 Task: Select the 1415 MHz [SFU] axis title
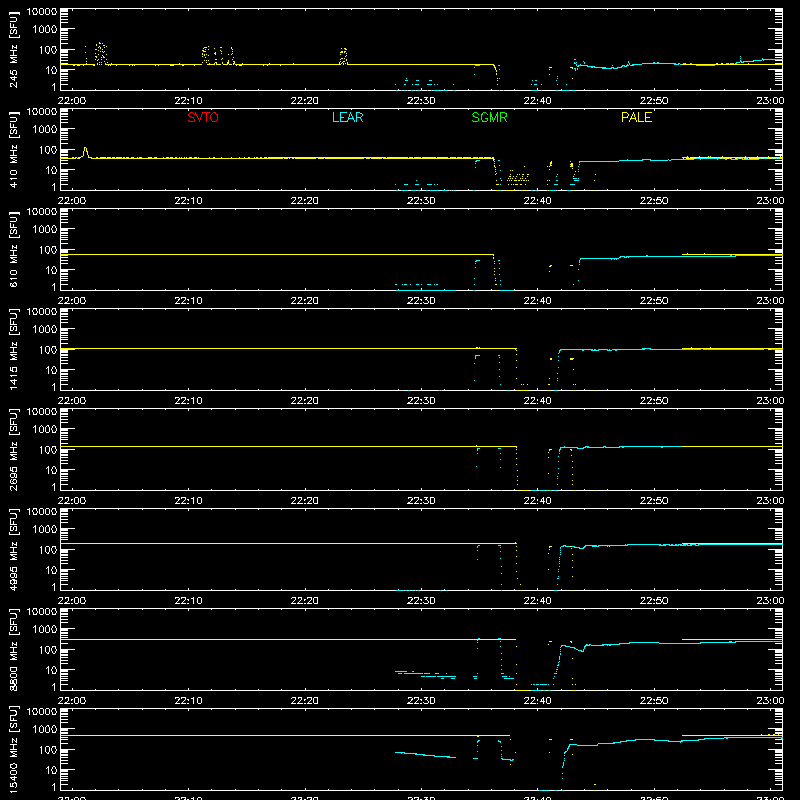[13, 349]
